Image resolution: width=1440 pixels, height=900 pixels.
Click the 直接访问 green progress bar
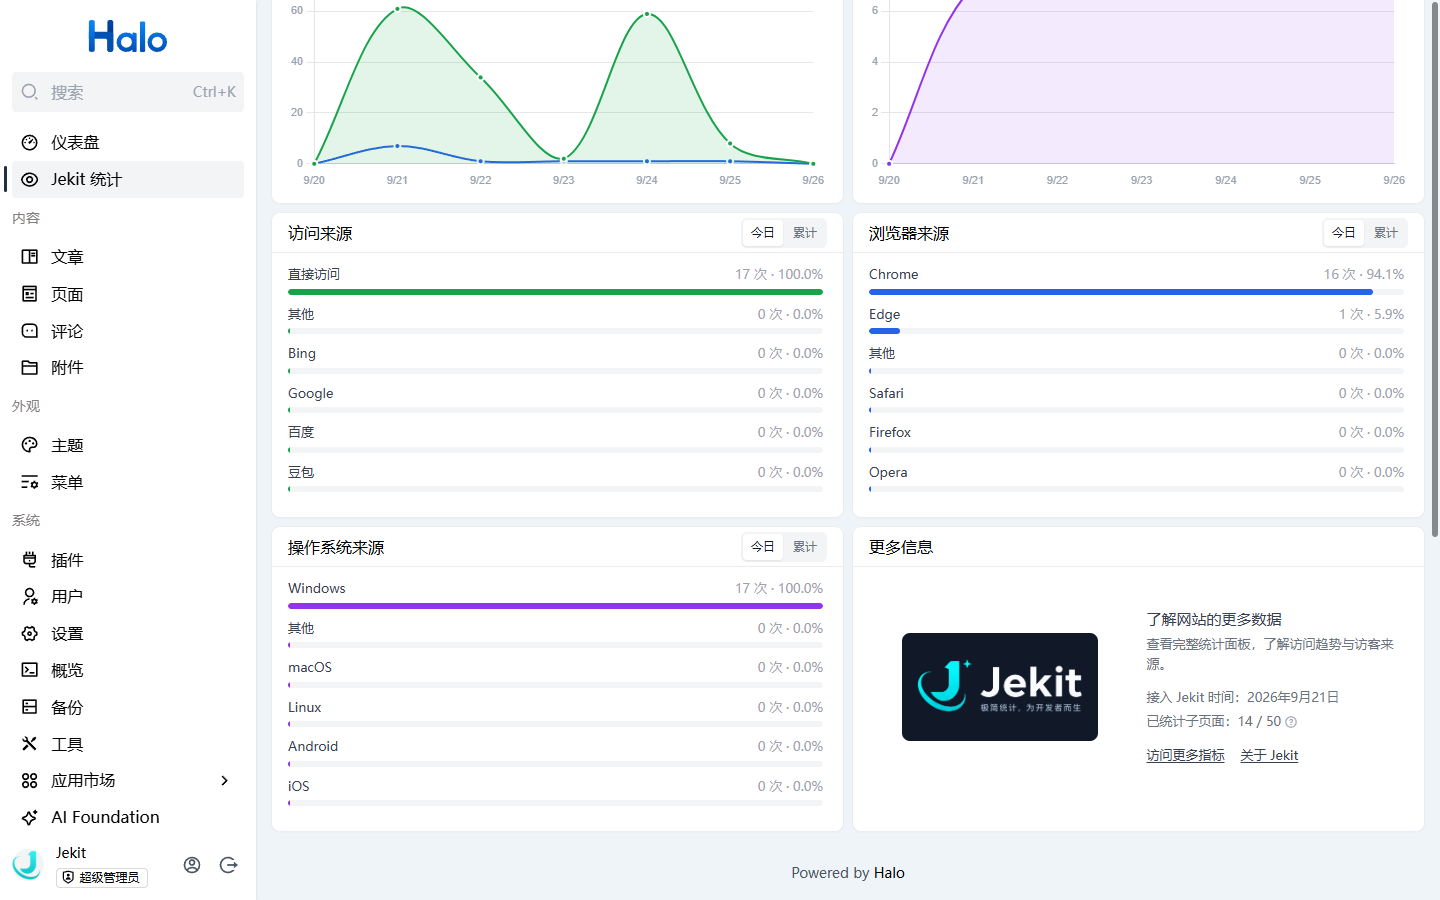[x=555, y=292]
